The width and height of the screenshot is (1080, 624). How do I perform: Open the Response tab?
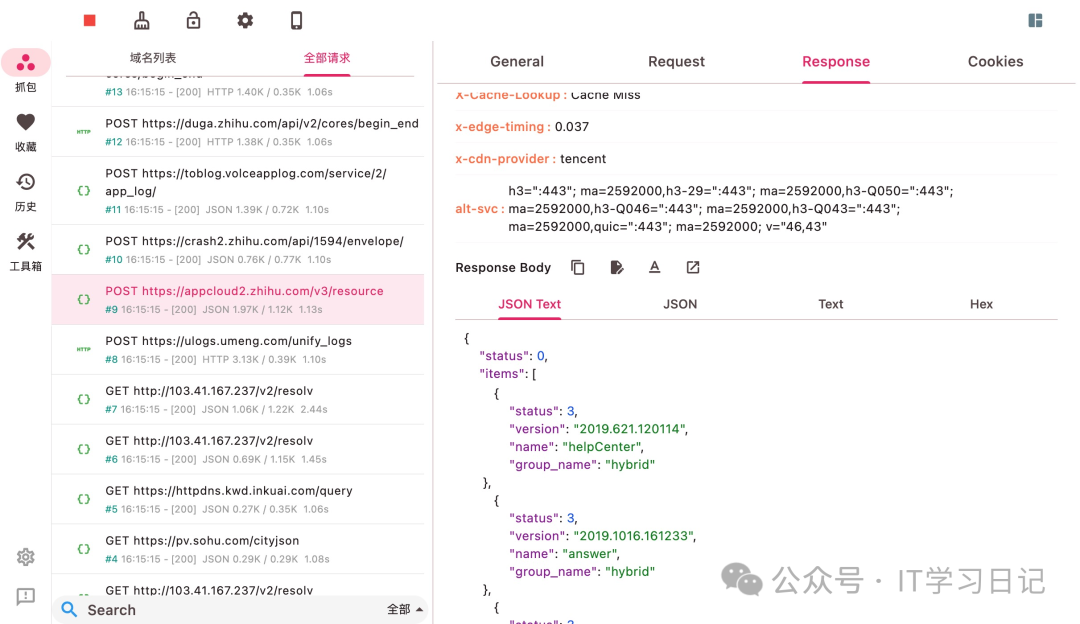pyautogui.click(x=835, y=61)
